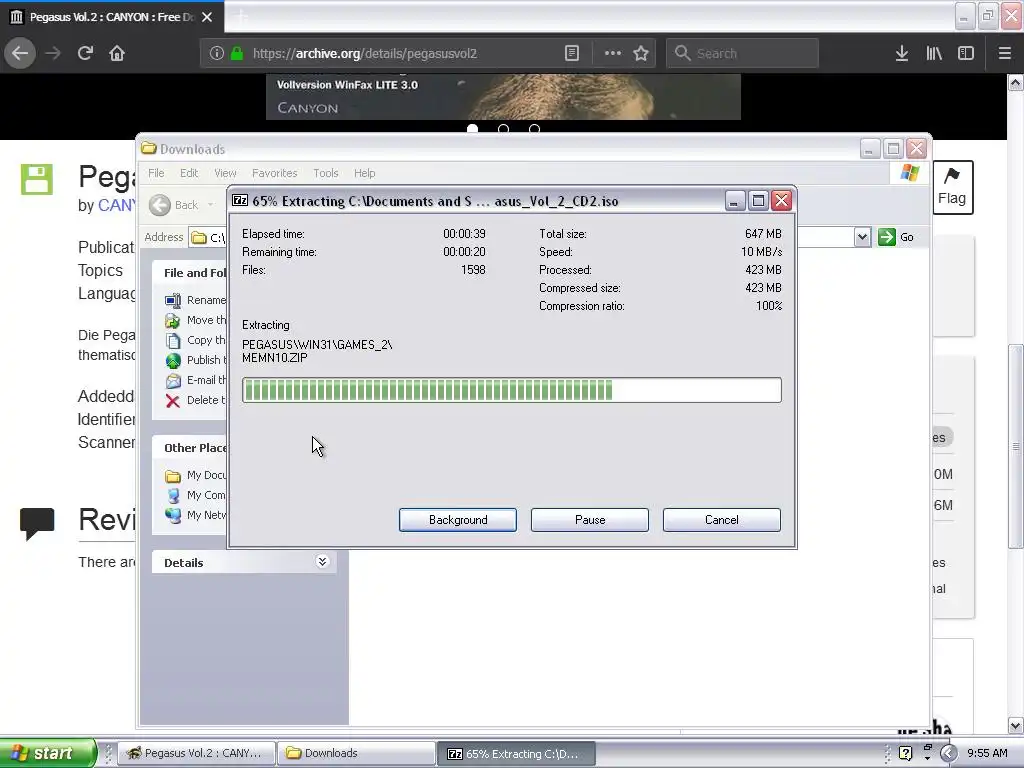Click Firefox forward arrow button
The width and height of the screenshot is (1024, 768).
click(x=53, y=53)
